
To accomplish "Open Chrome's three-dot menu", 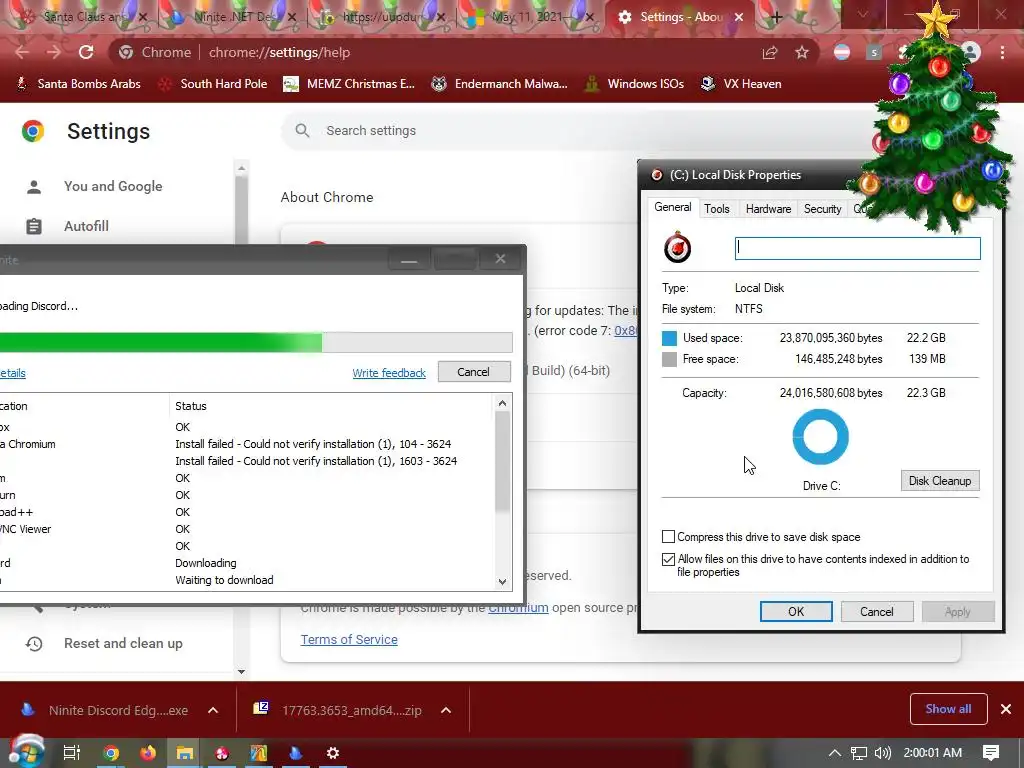I will coord(1002,52).
